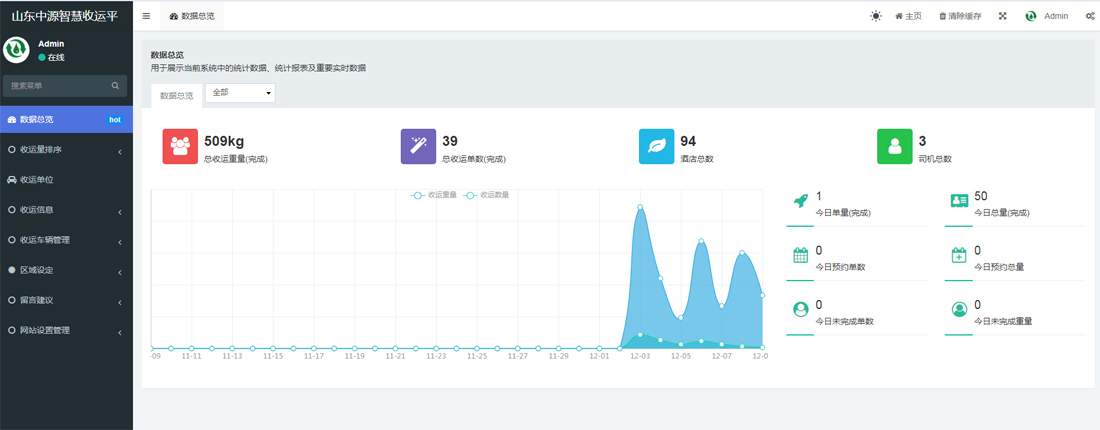Click the purple magic wand order icon
The height and width of the screenshot is (430, 1100).
click(x=418, y=146)
